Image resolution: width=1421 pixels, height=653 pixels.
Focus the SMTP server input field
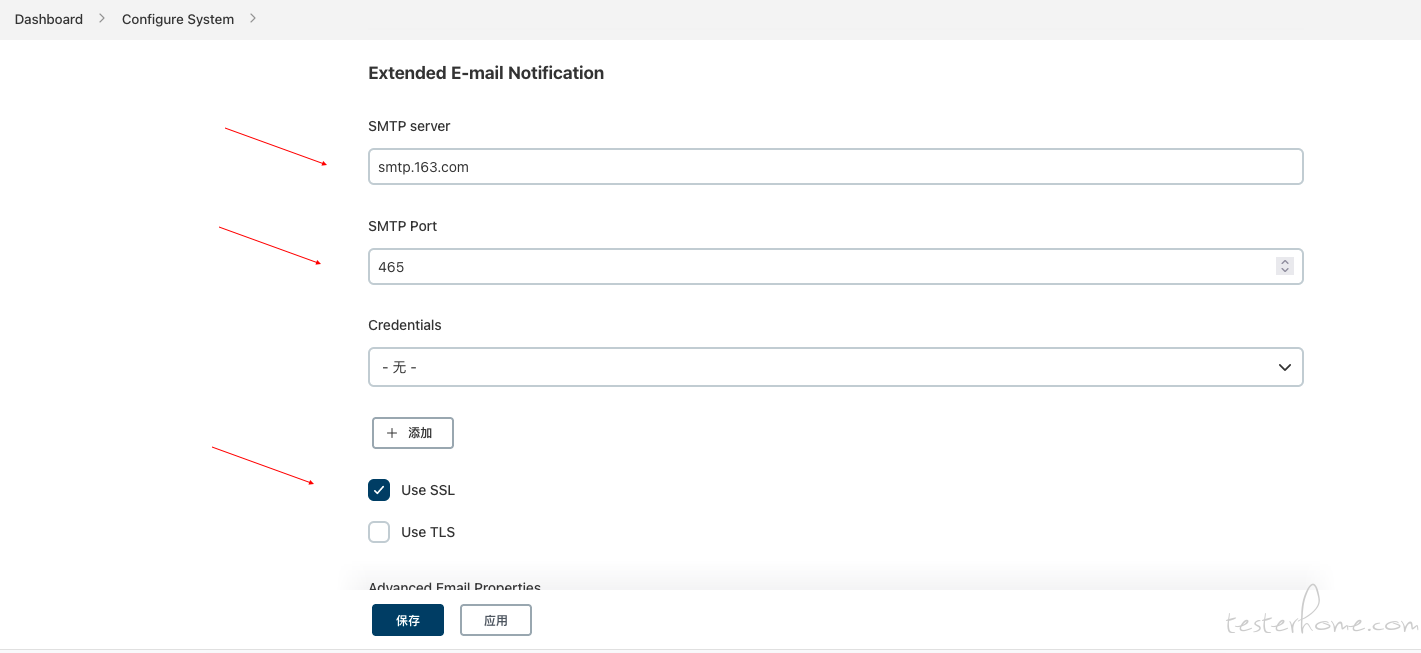835,167
